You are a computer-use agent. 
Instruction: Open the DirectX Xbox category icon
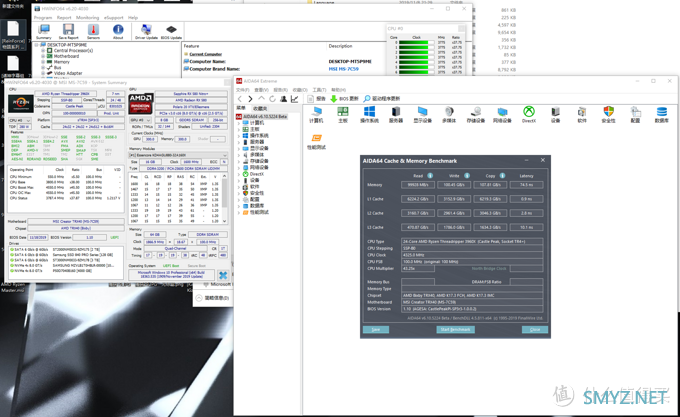click(529, 114)
